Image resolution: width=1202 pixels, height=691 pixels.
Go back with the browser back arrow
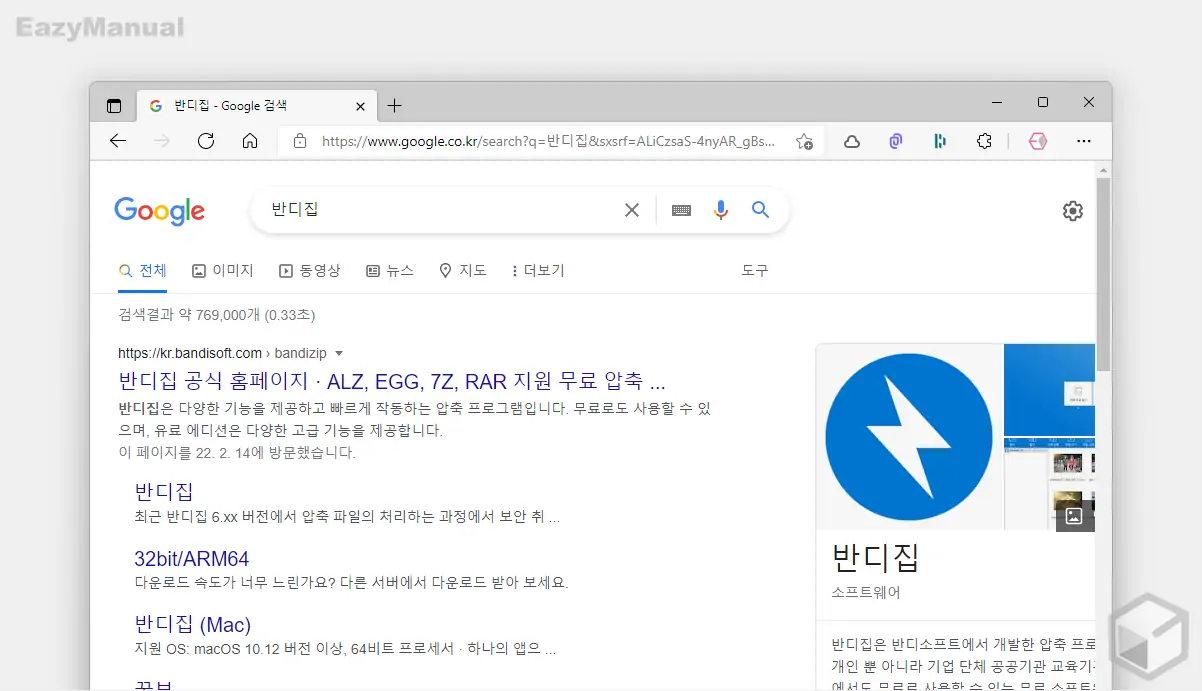coord(118,141)
